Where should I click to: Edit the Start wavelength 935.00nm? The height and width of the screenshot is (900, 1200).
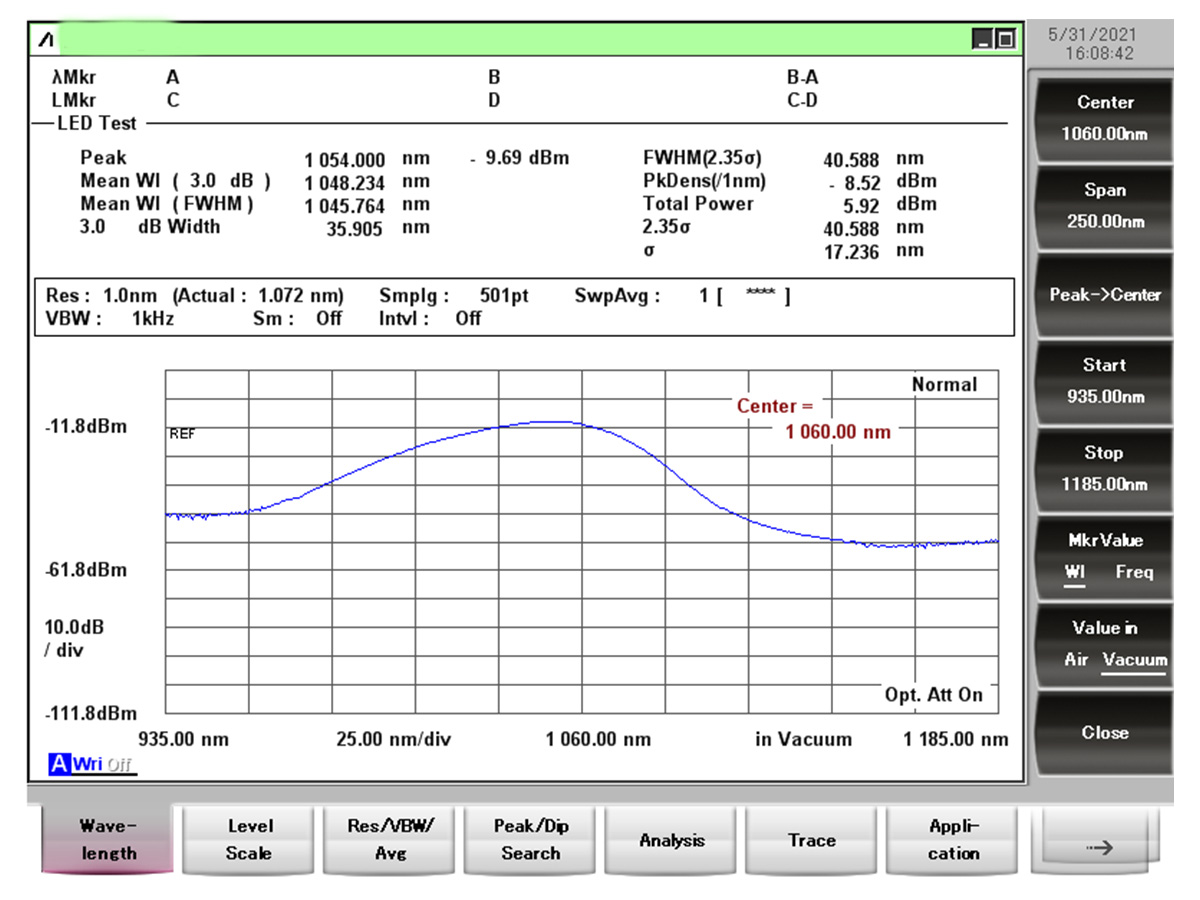(1105, 381)
